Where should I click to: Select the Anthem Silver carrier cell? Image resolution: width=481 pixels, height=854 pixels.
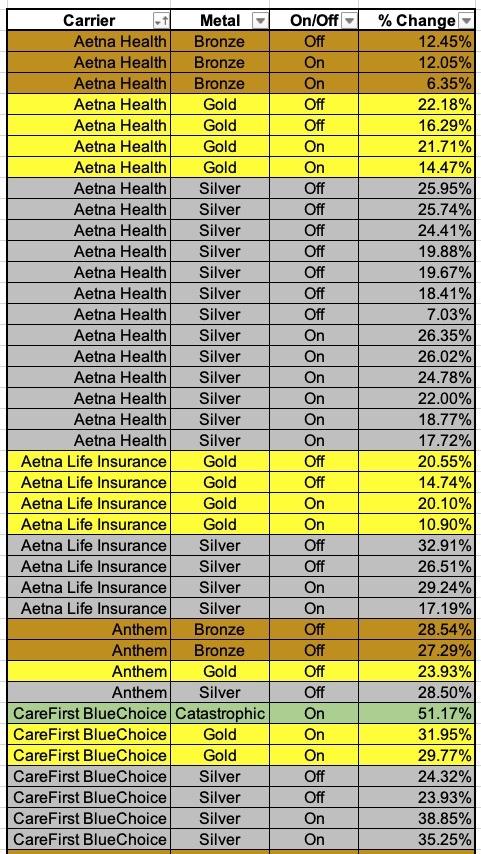(x=89, y=692)
